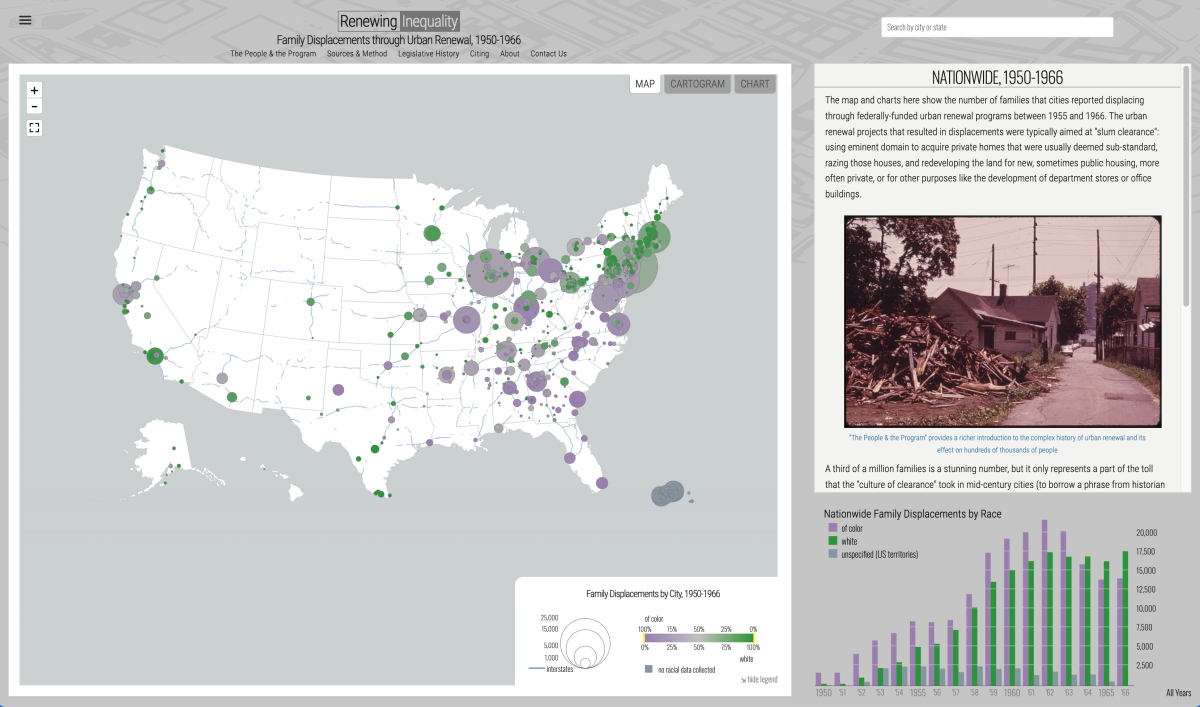This screenshot has height=707, width=1200.
Task: Hide the map legend
Action: (758, 679)
